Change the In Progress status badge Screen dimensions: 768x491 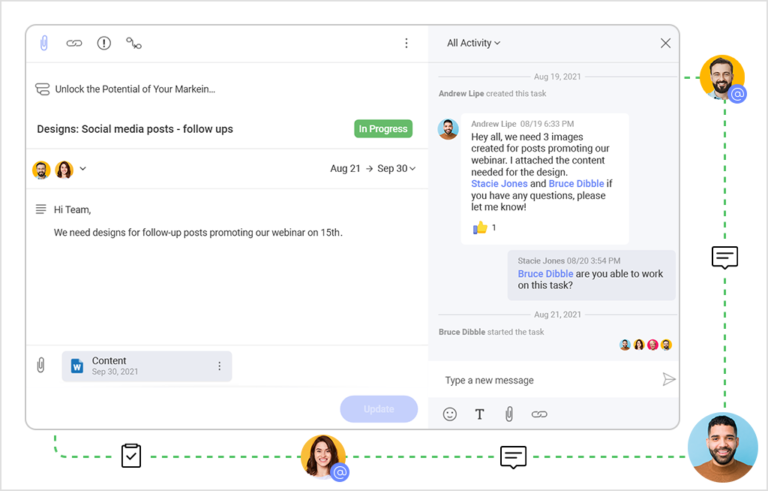(383, 129)
